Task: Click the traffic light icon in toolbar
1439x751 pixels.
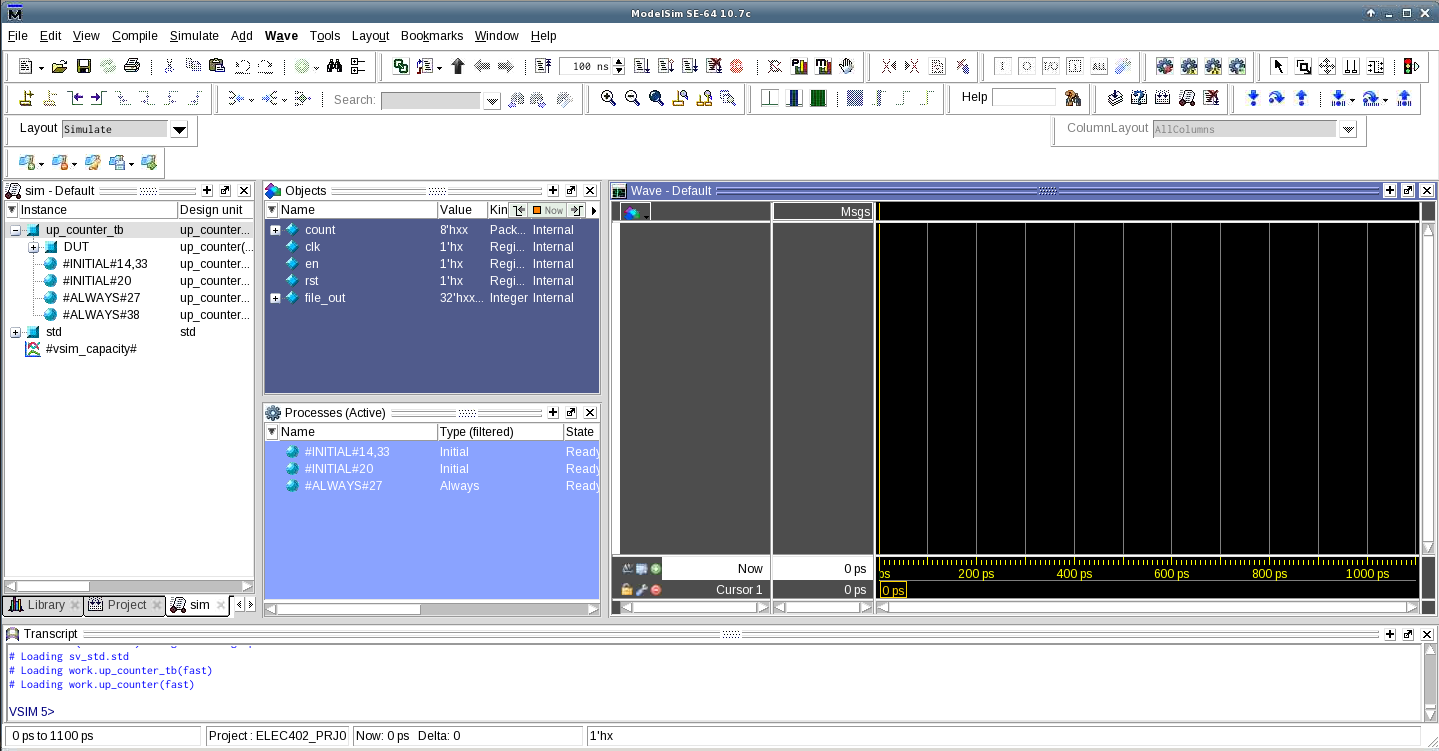Action: (1412, 67)
